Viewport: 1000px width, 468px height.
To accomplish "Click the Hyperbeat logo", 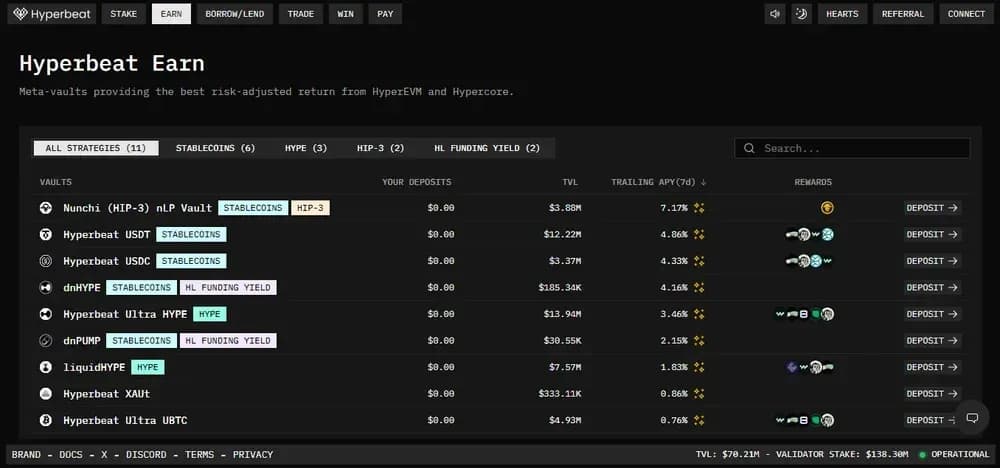I will coord(52,14).
